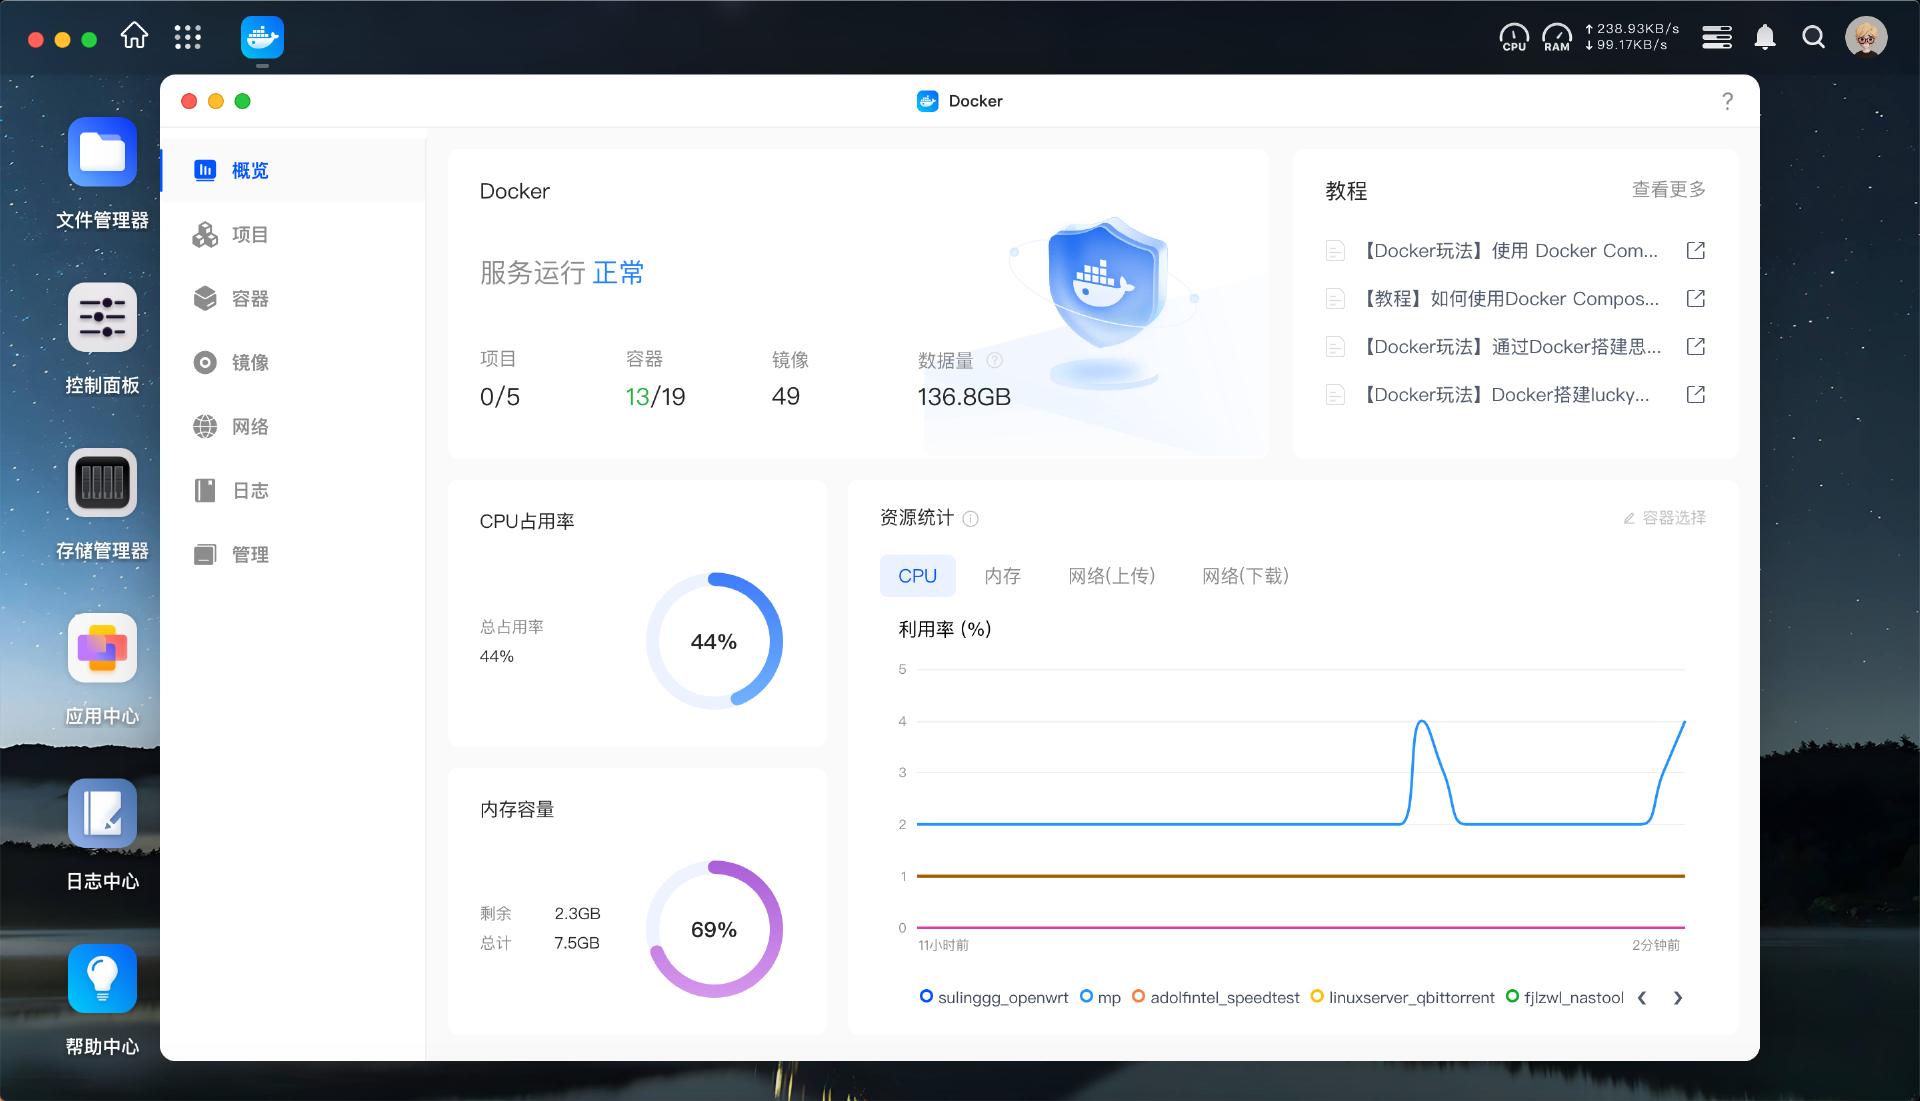Select 项目 in the Docker sidebar
The height and width of the screenshot is (1101, 1920).
[x=293, y=235]
